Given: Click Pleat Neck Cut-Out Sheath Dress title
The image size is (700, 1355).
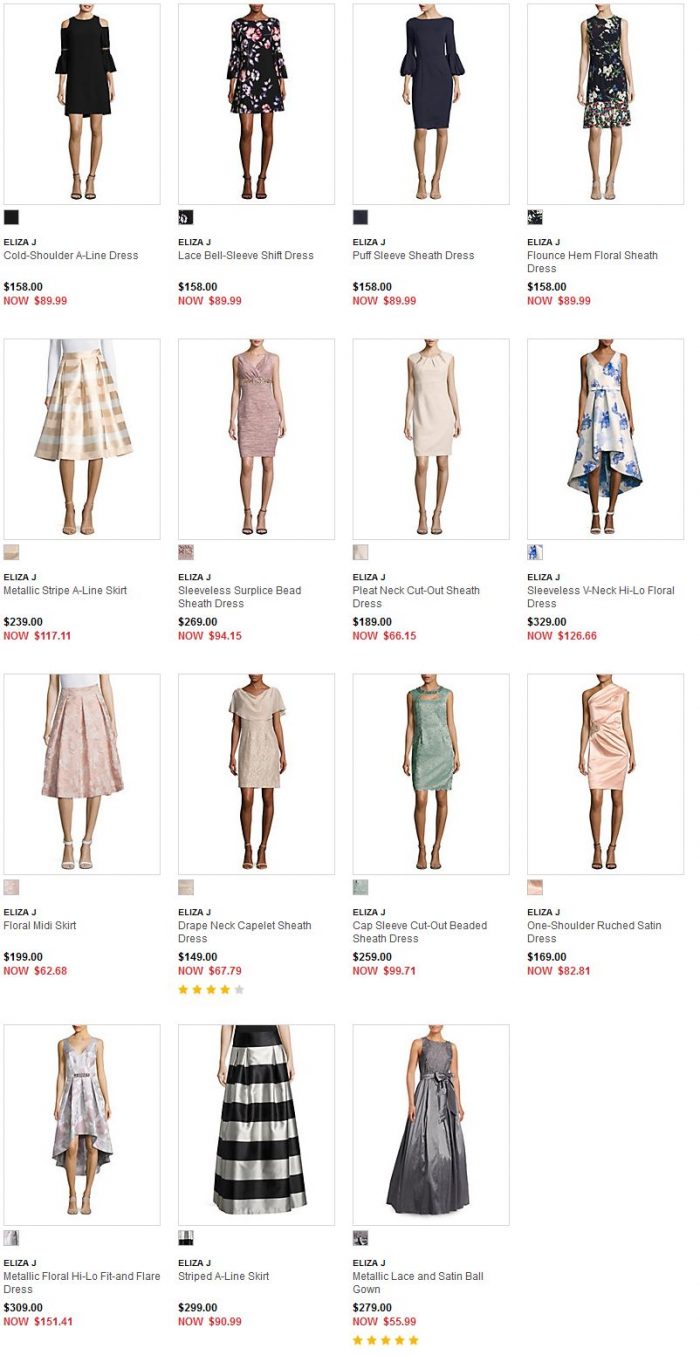Looking at the screenshot, I should click(x=416, y=597).
